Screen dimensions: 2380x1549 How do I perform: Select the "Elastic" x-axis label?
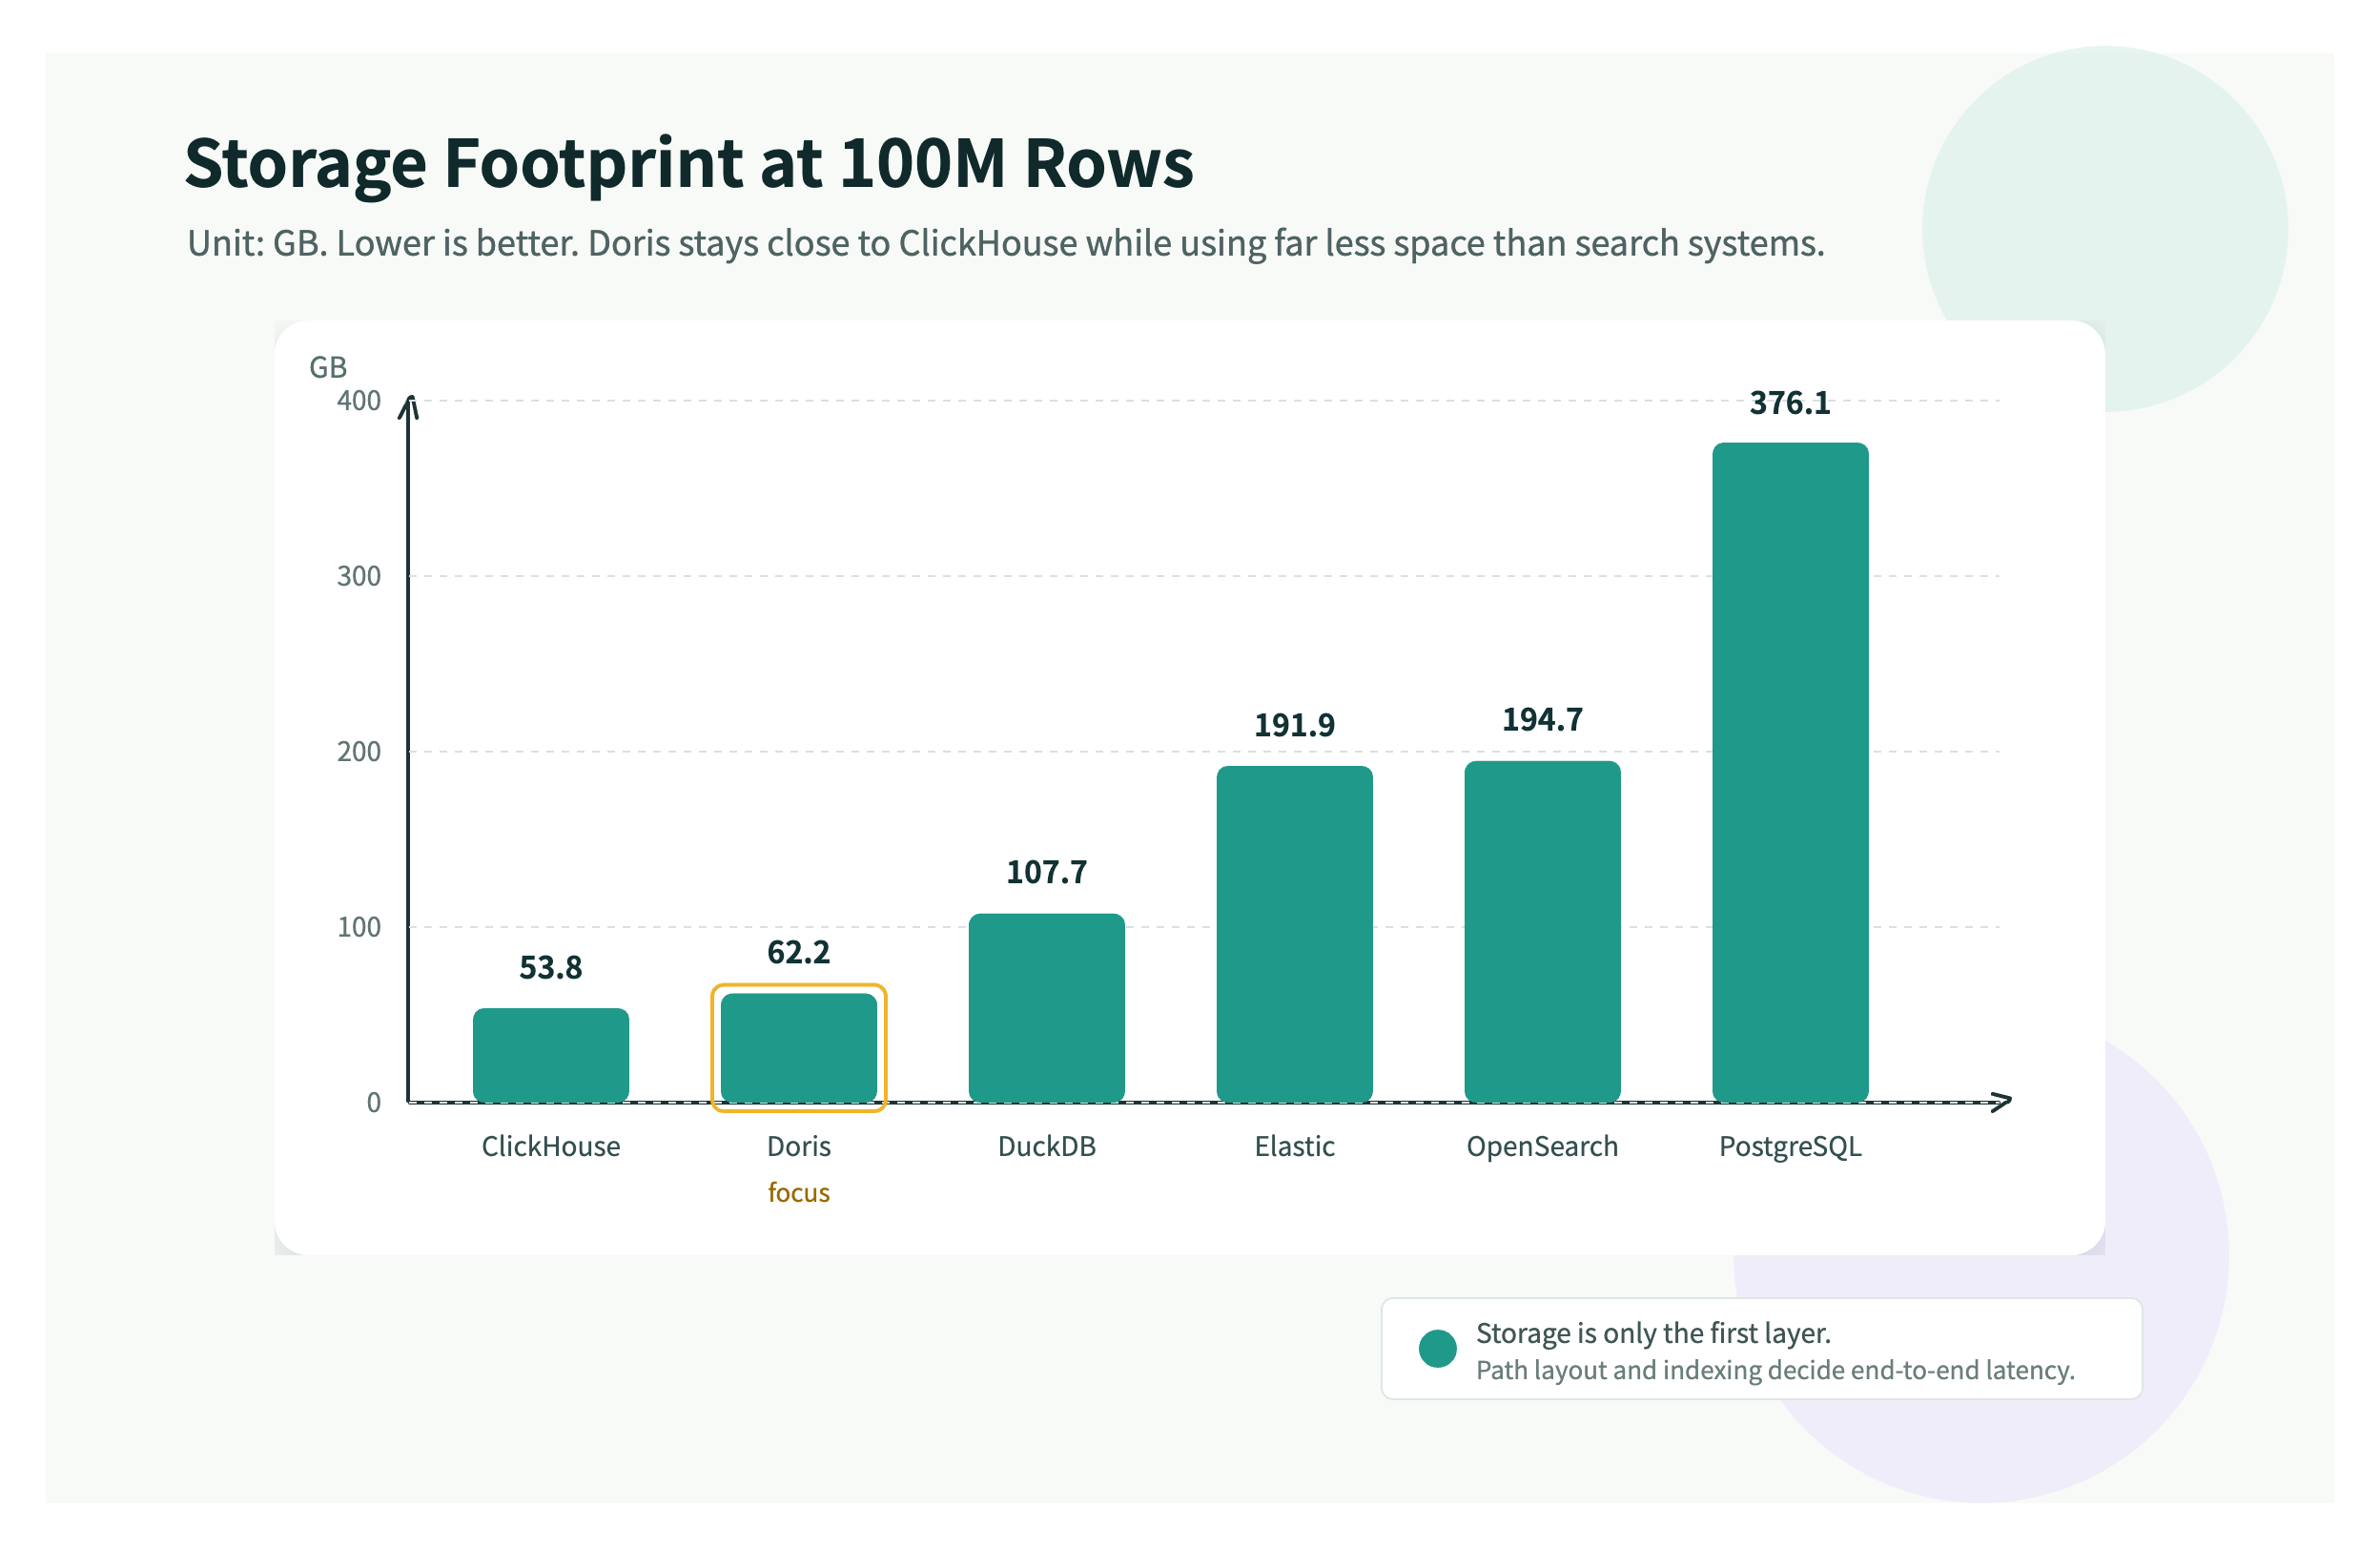click(1295, 1146)
